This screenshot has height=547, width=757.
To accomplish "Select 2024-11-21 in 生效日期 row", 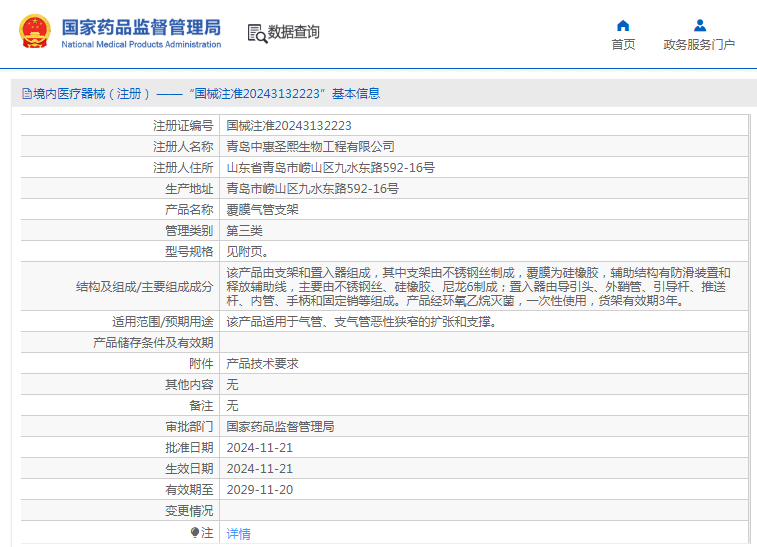I will [x=260, y=469].
